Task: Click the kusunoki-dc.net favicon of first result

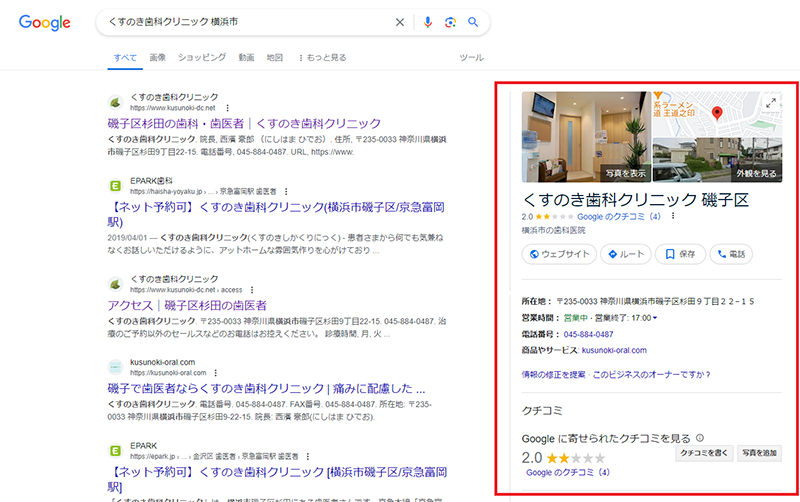Action: tap(116, 103)
